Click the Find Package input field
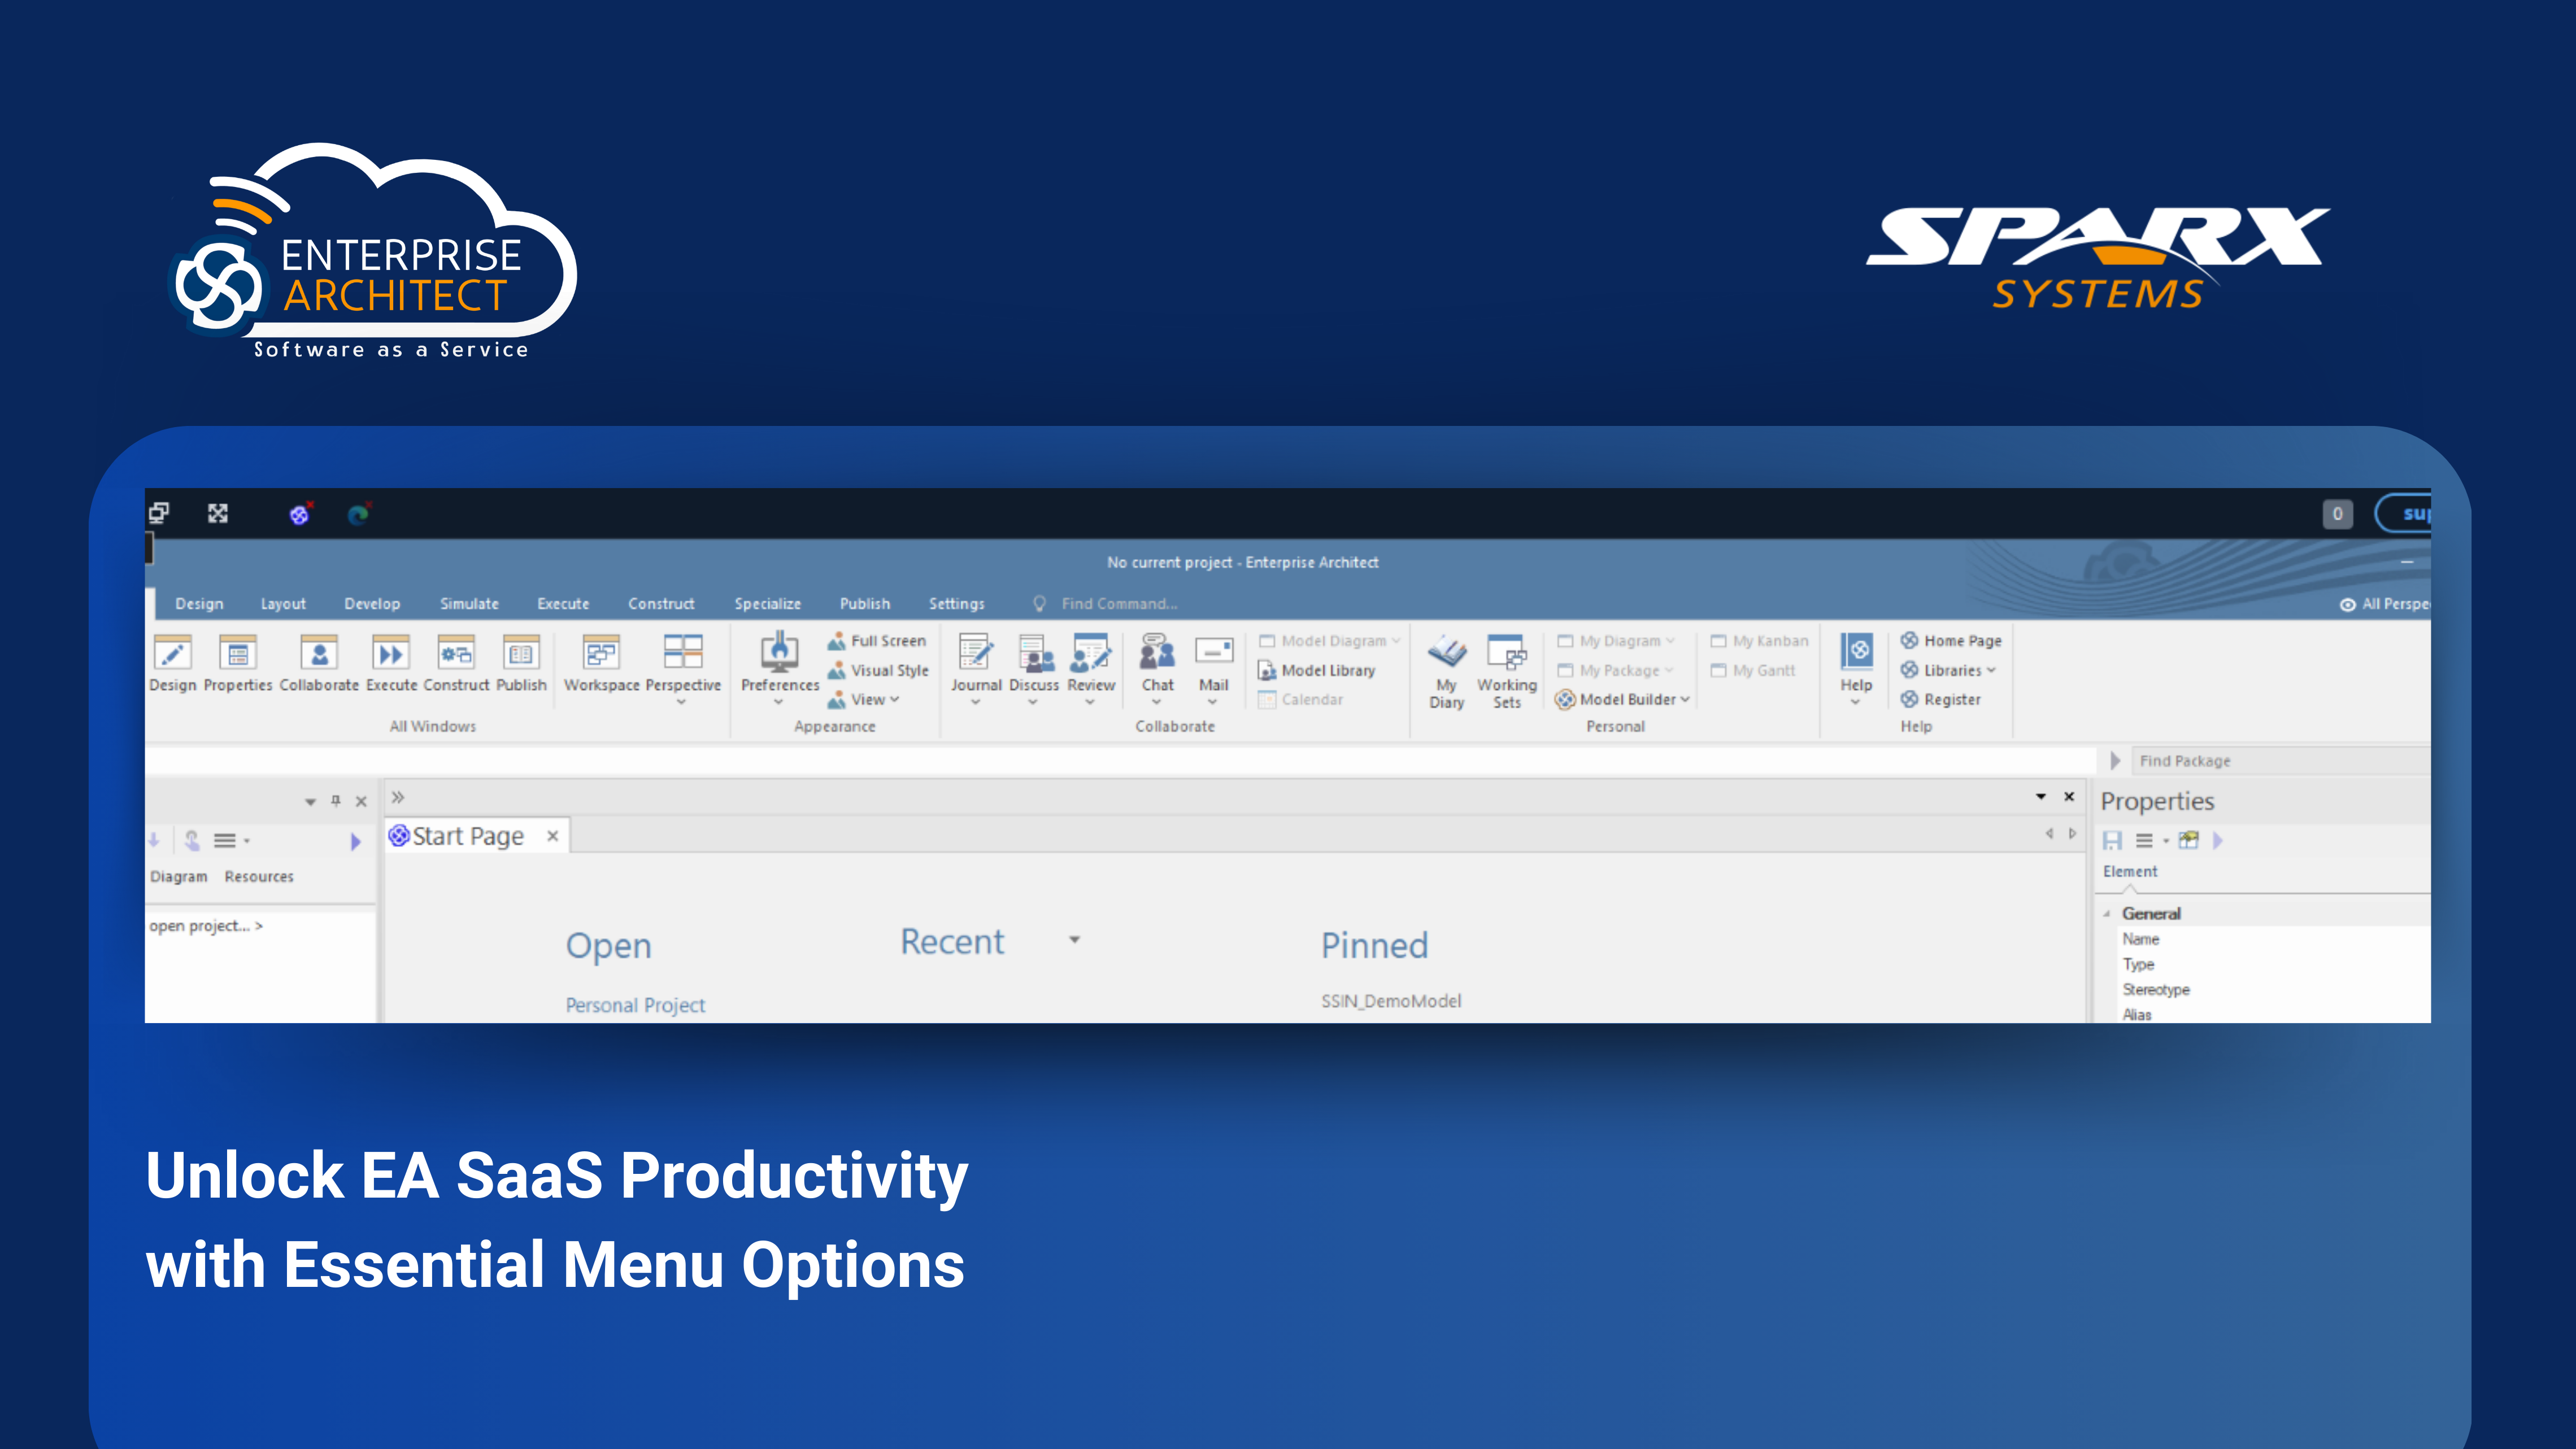 pyautogui.click(x=2280, y=761)
